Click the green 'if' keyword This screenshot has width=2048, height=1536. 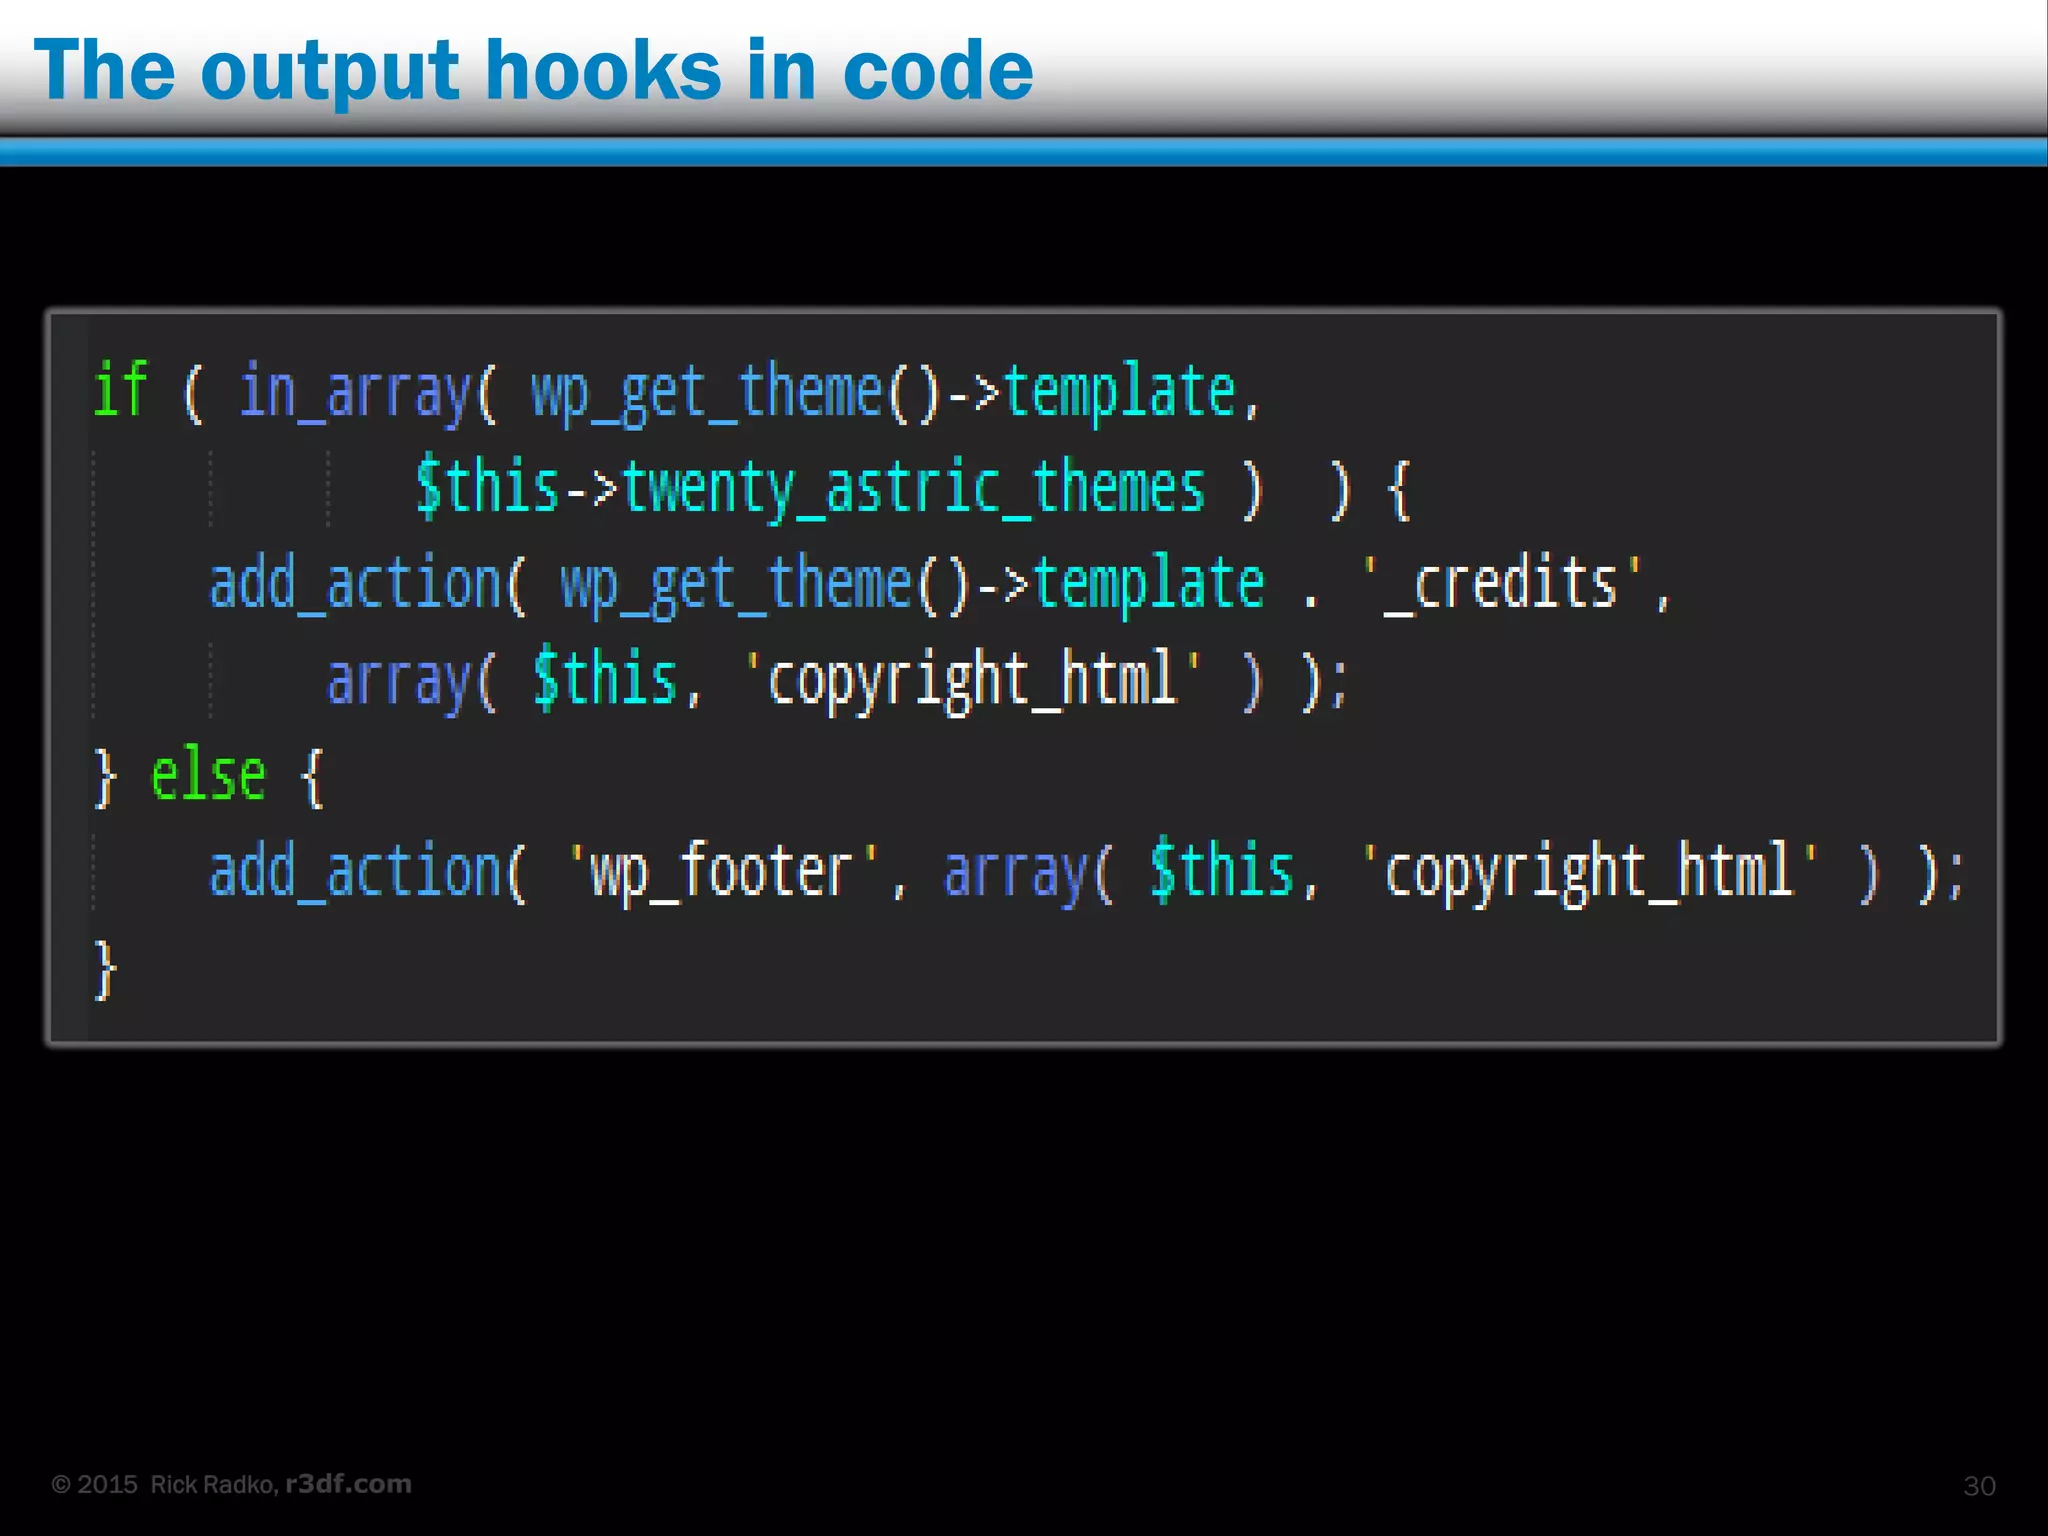(x=120, y=390)
